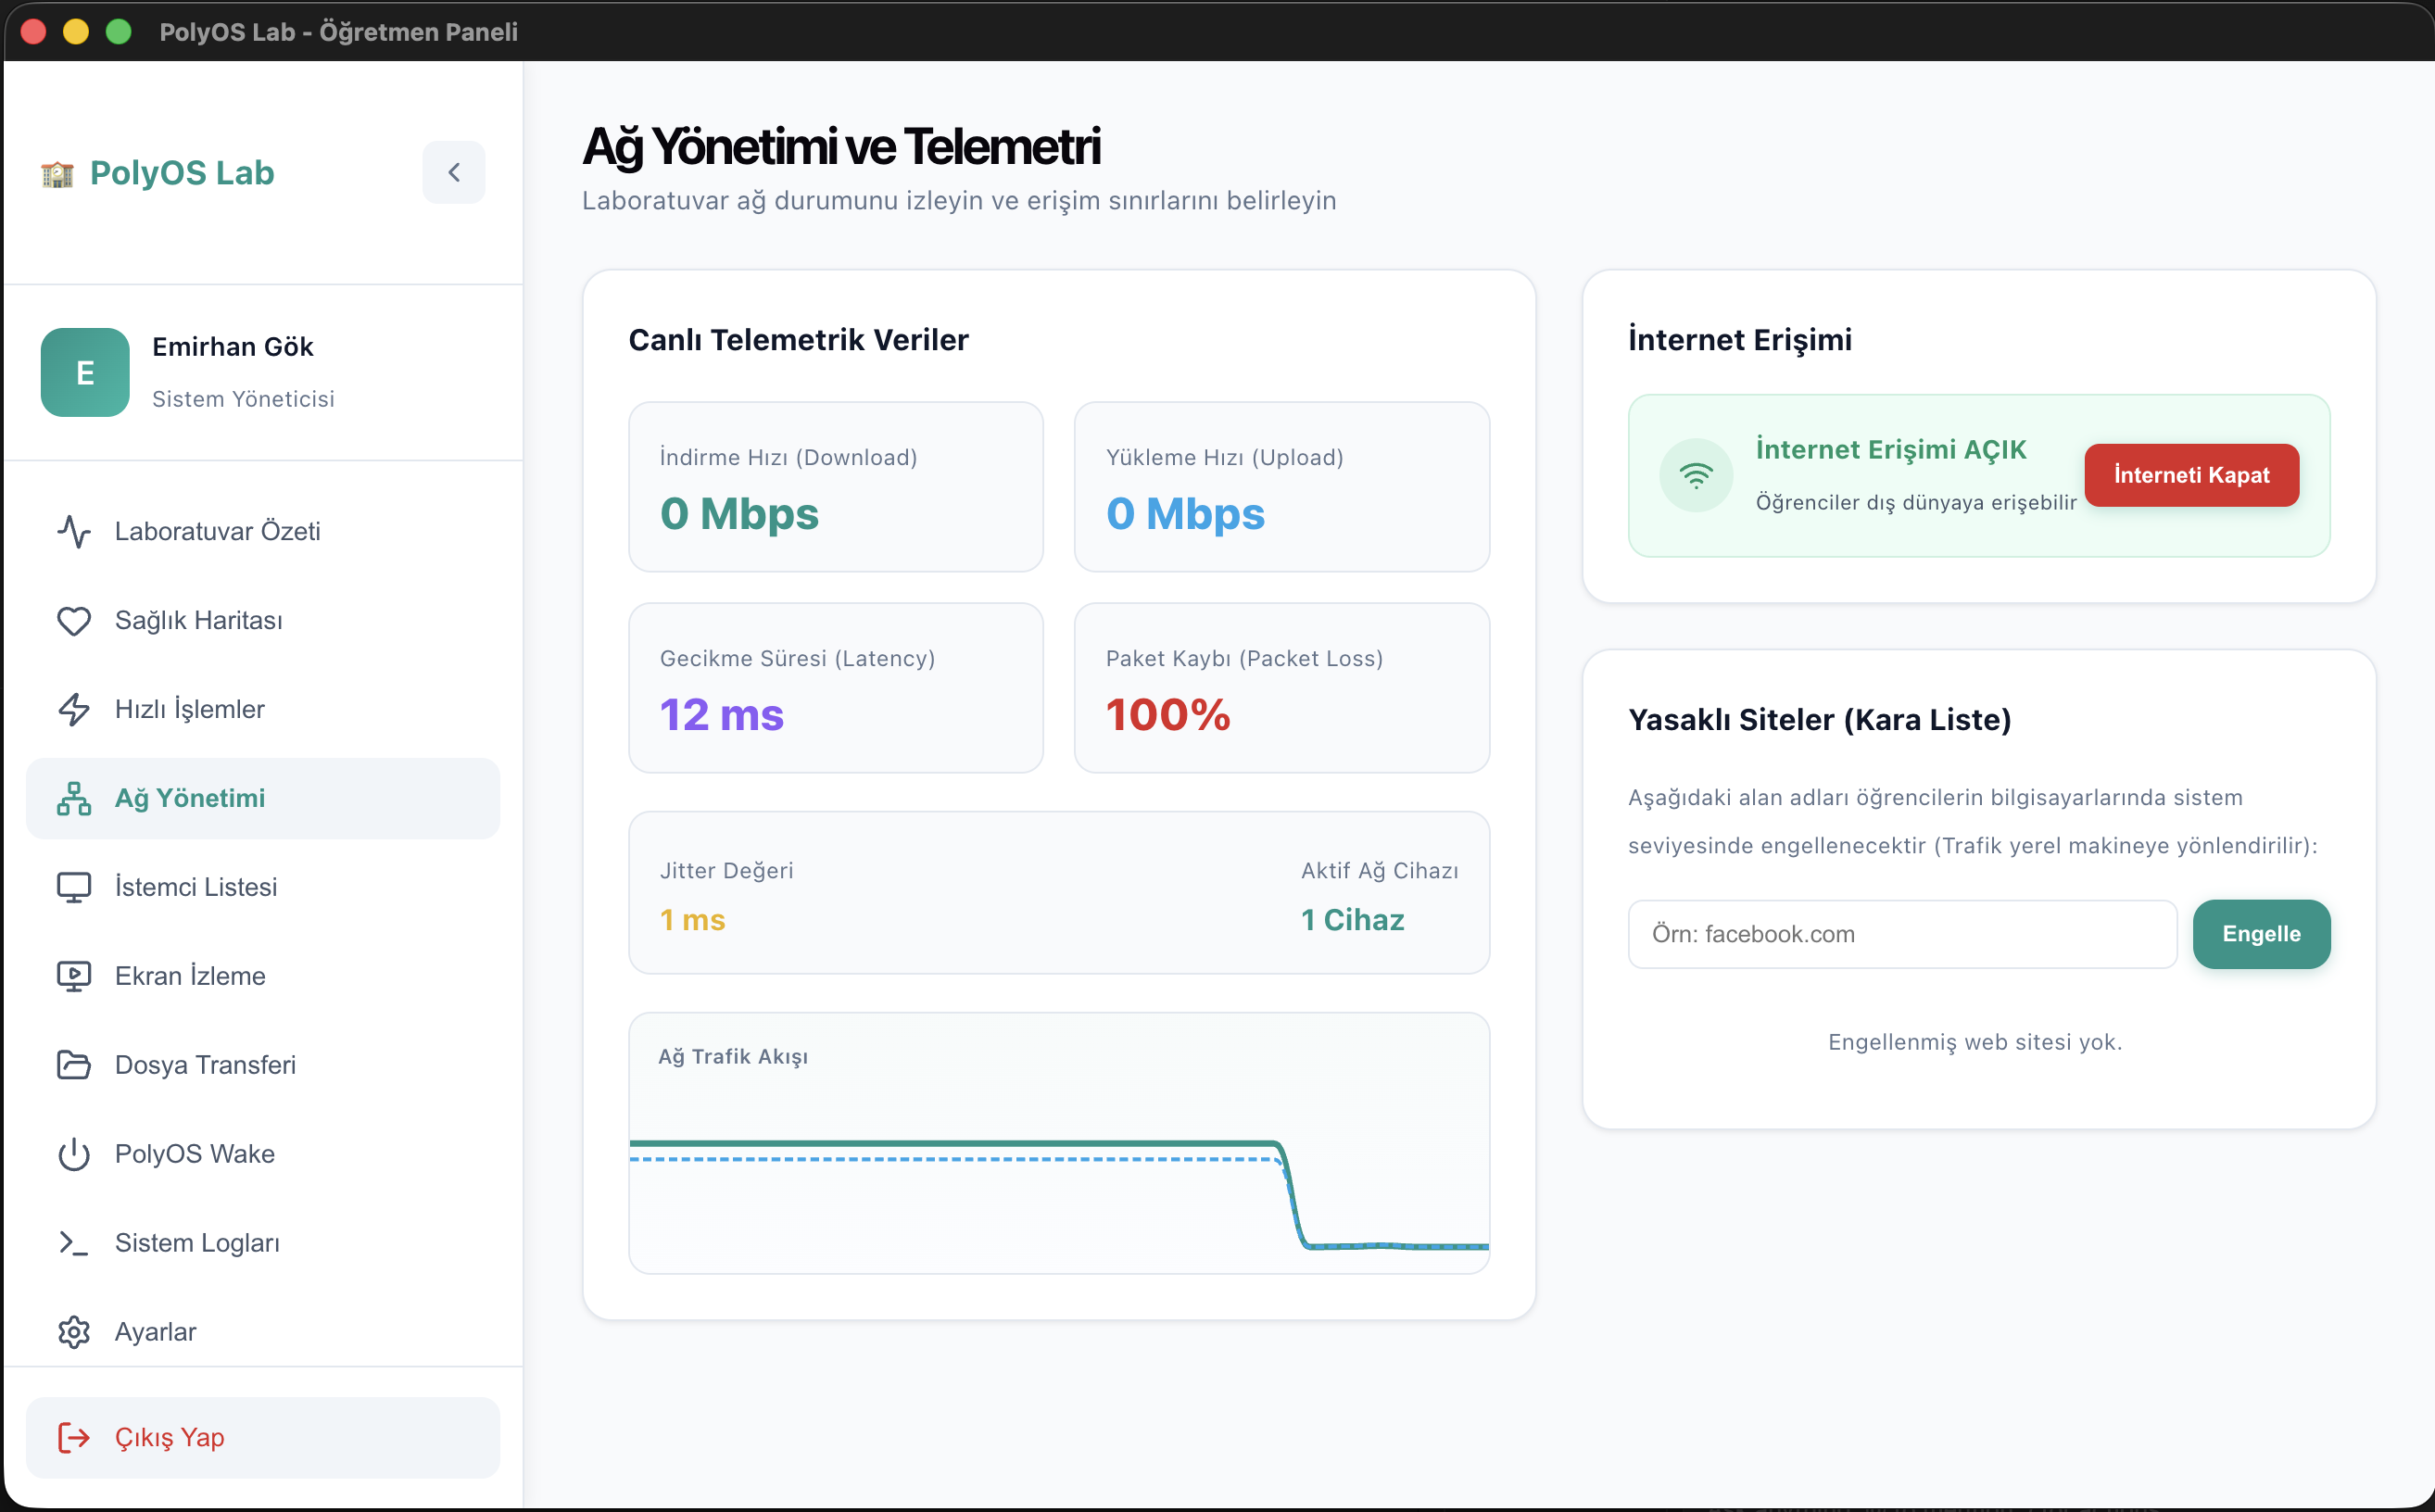Viewport: 2435px width, 1512px height.
Task: Open the Hızlı İşlemler menu item
Action: [263, 709]
